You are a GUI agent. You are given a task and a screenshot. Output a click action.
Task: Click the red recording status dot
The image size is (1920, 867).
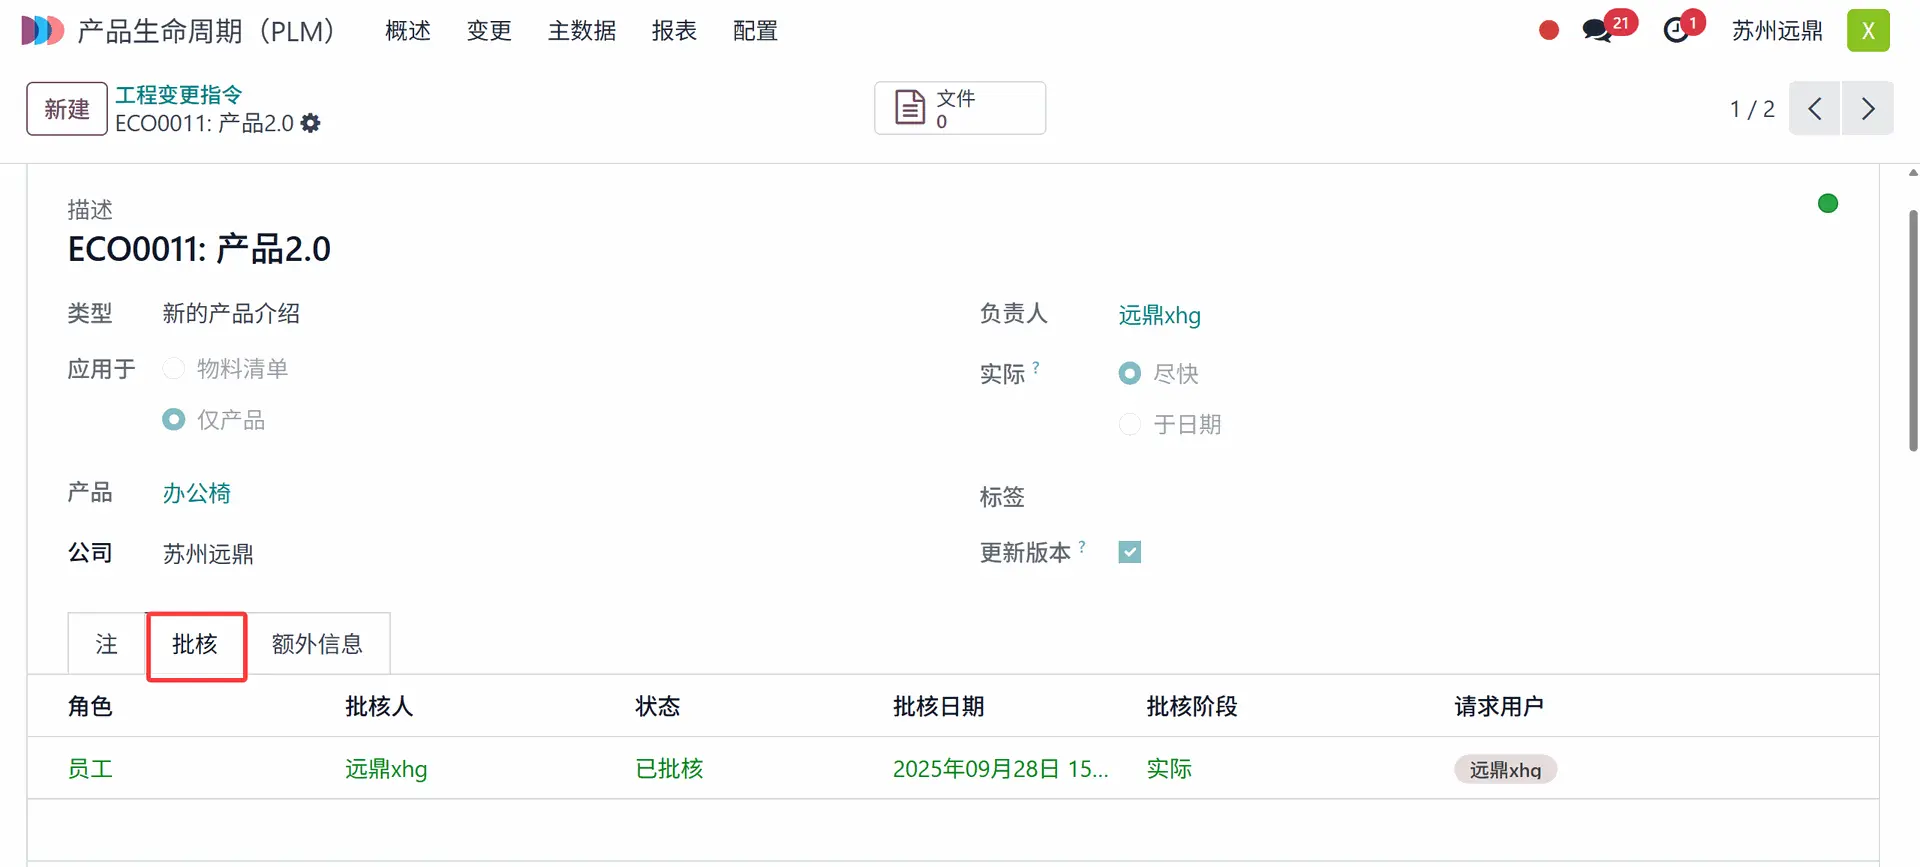pyautogui.click(x=1549, y=31)
